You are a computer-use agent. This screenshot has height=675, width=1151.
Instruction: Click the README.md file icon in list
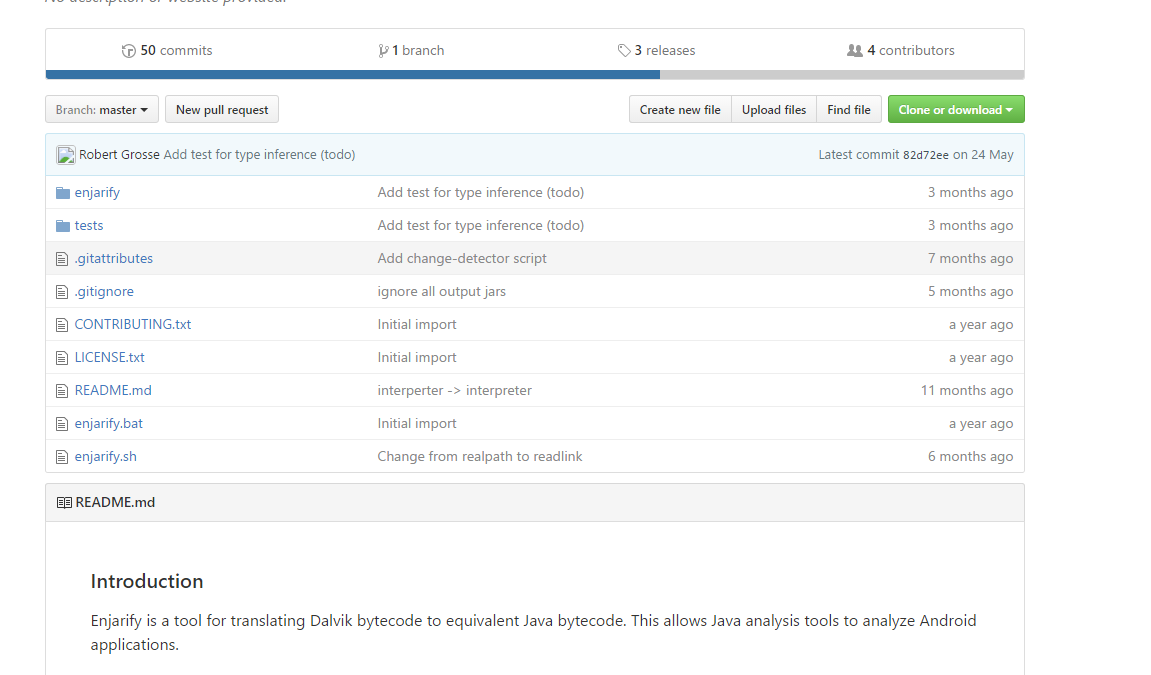pos(62,391)
